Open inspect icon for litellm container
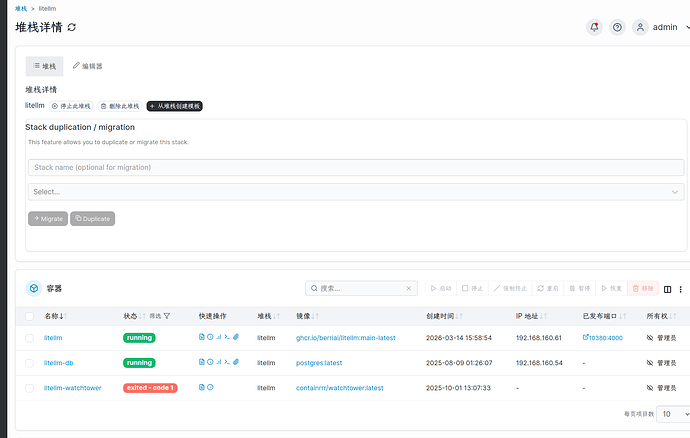This screenshot has height=438, width=690. (210, 337)
